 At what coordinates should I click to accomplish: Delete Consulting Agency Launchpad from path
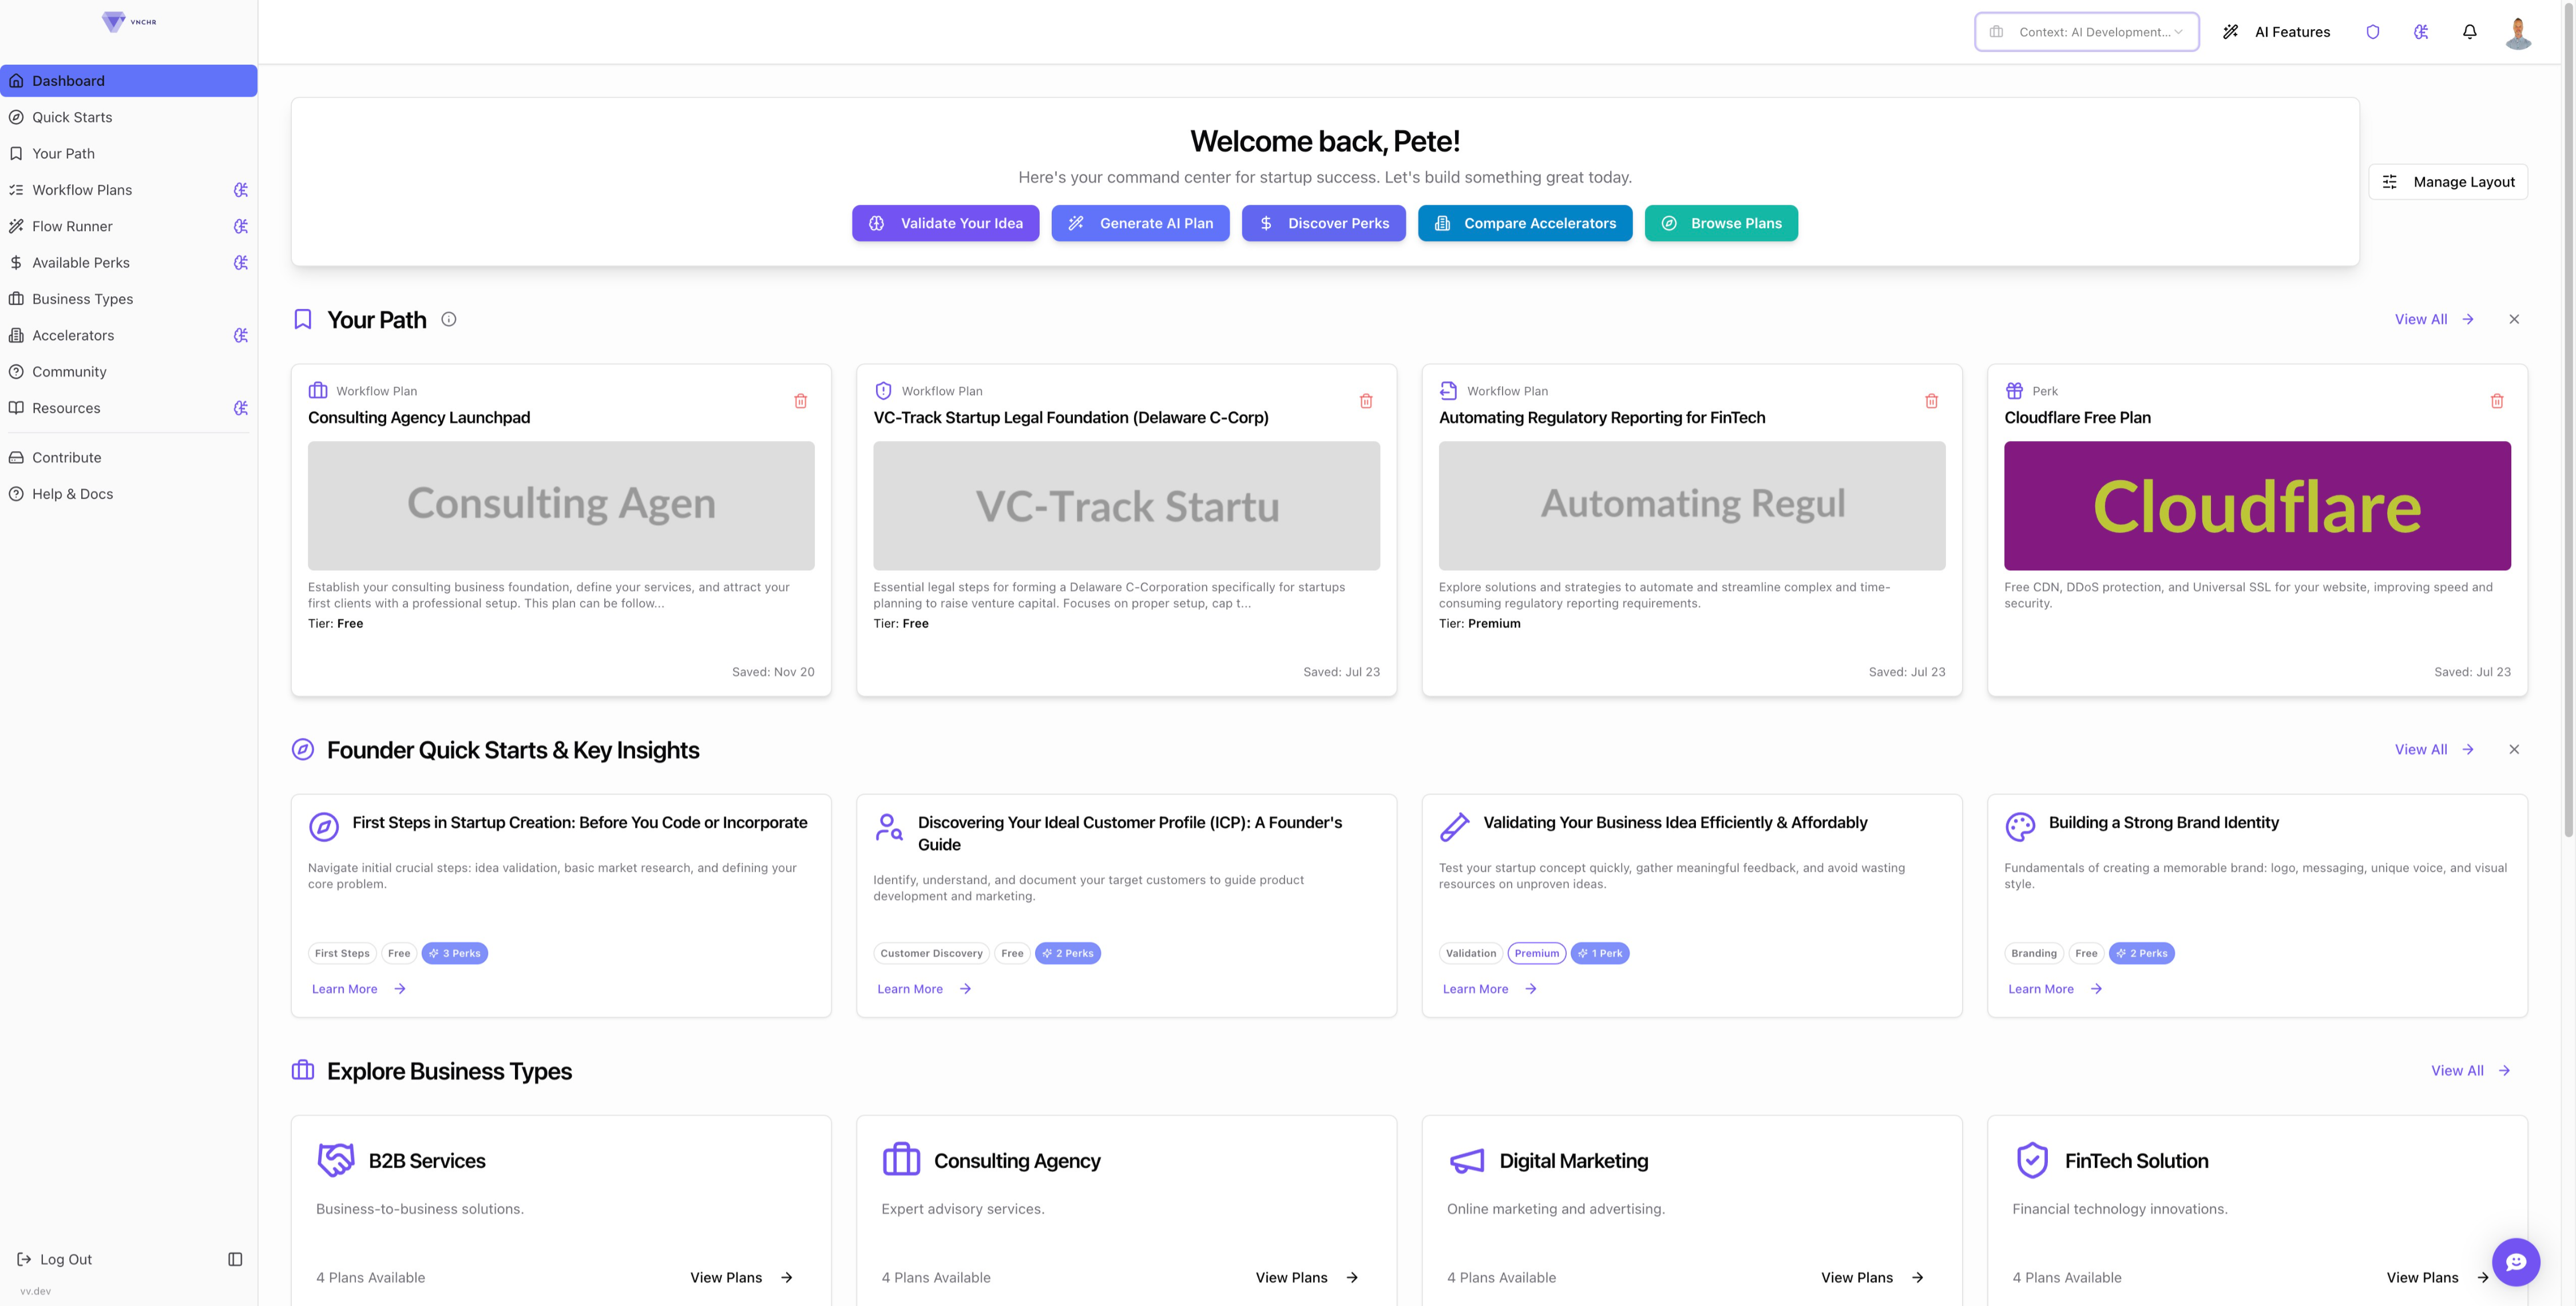point(800,401)
